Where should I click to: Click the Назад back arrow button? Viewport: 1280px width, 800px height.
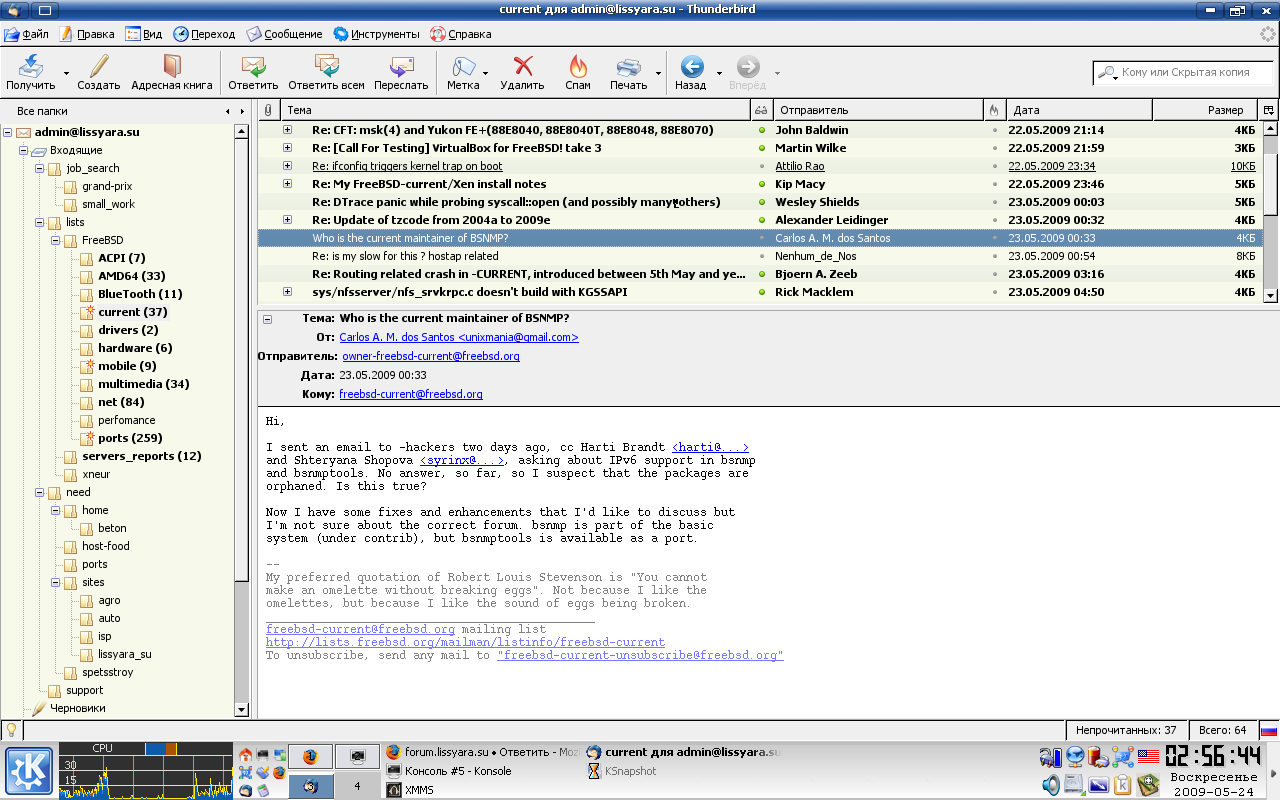coord(691,72)
